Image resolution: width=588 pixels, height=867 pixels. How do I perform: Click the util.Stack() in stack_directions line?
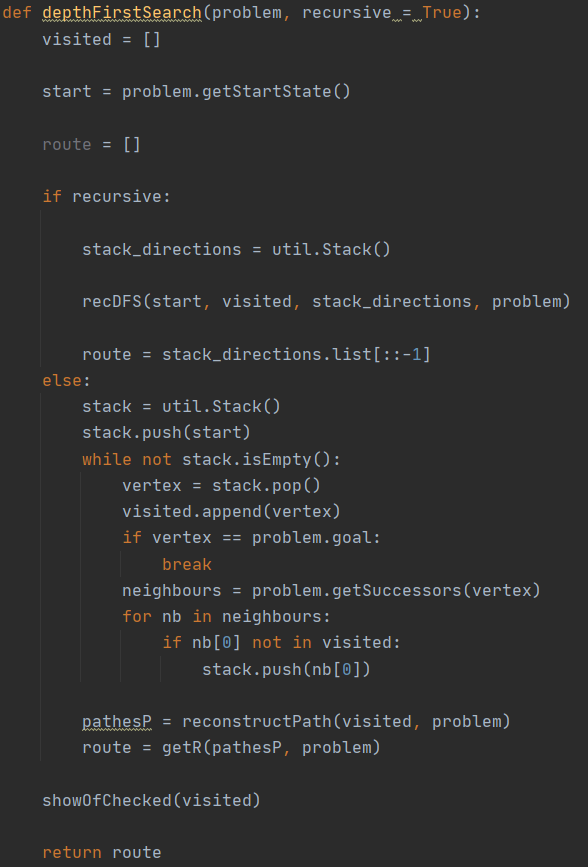[331, 249]
